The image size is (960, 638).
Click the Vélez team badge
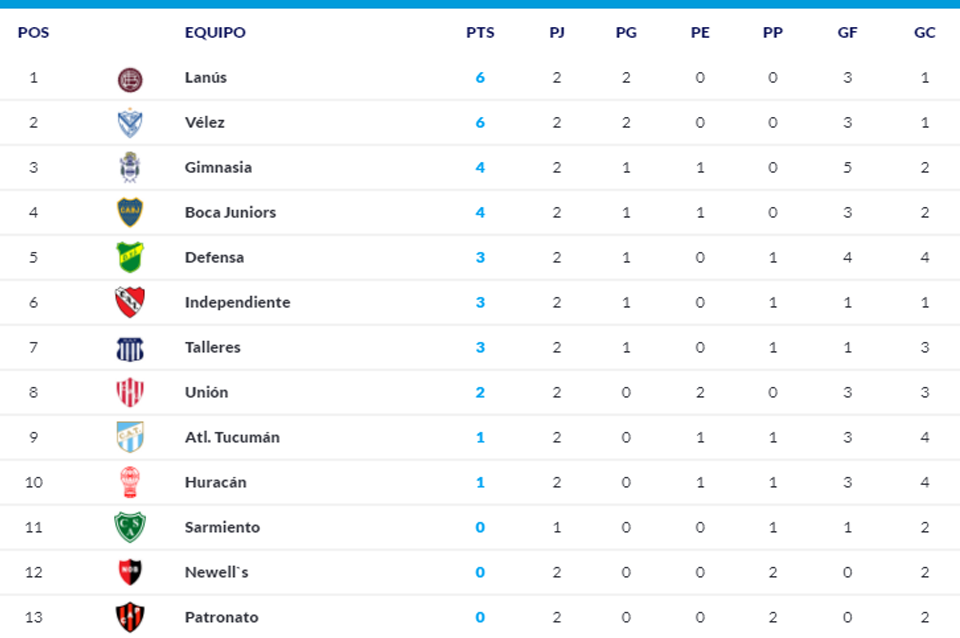[130, 123]
